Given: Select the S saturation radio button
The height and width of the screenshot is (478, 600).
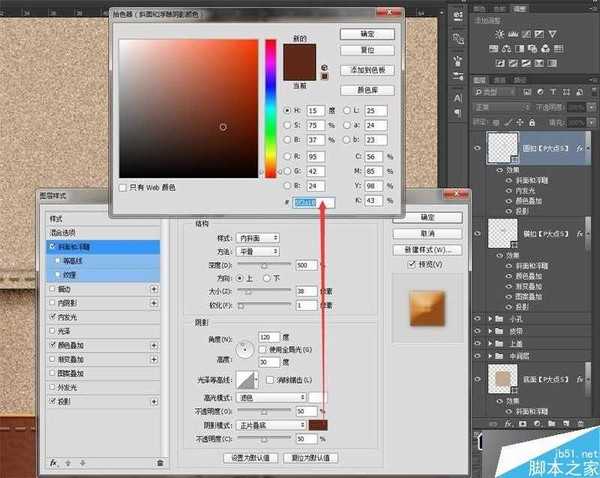Looking at the screenshot, I should [286, 124].
